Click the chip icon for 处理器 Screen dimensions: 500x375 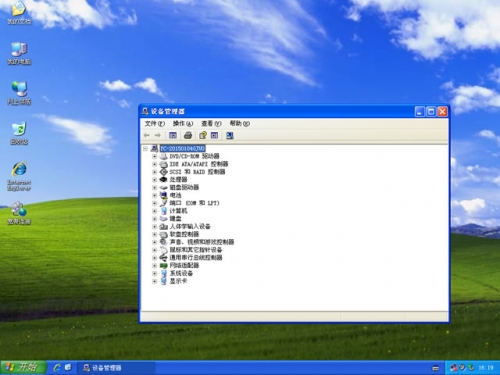pyautogui.click(x=163, y=179)
